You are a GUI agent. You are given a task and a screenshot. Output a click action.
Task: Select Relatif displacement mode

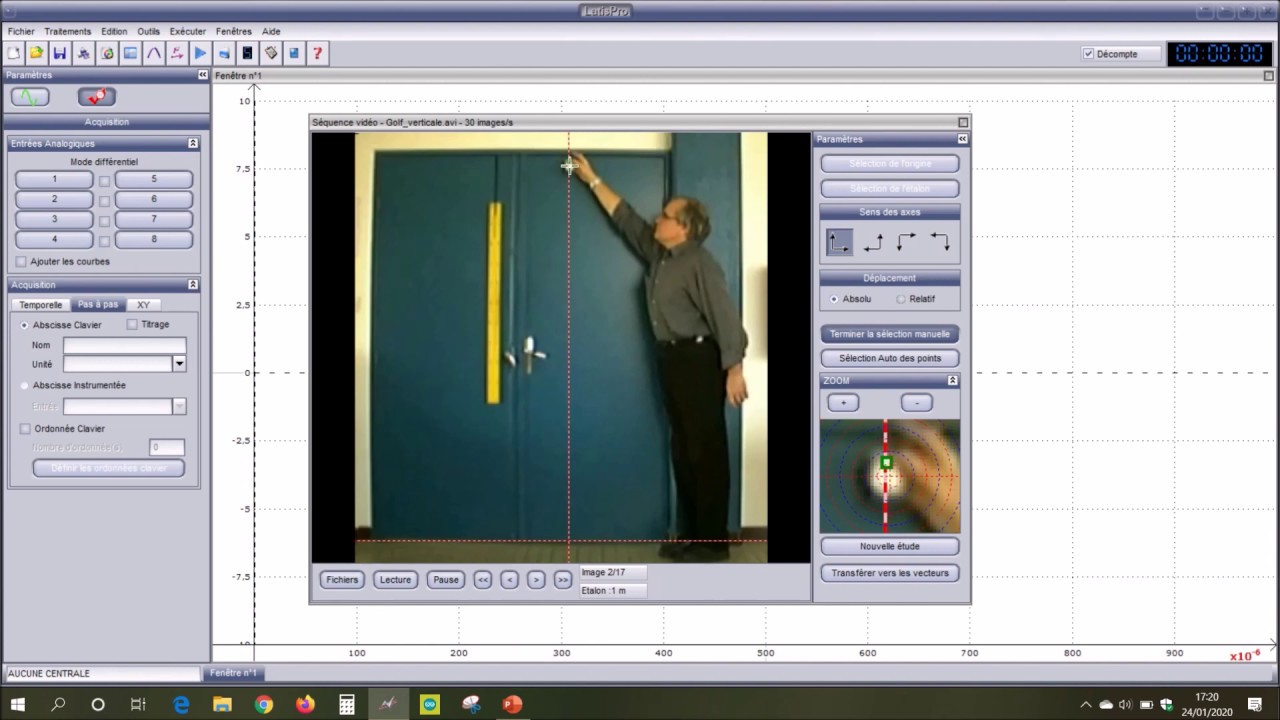click(x=901, y=299)
